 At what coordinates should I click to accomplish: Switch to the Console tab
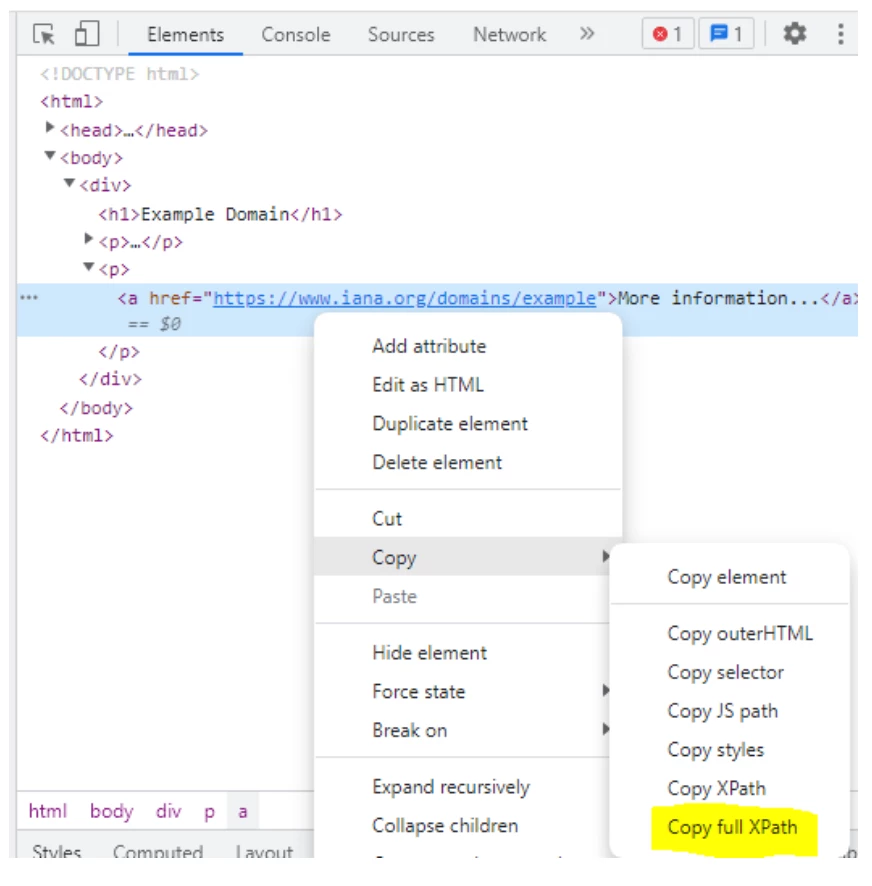tap(296, 35)
